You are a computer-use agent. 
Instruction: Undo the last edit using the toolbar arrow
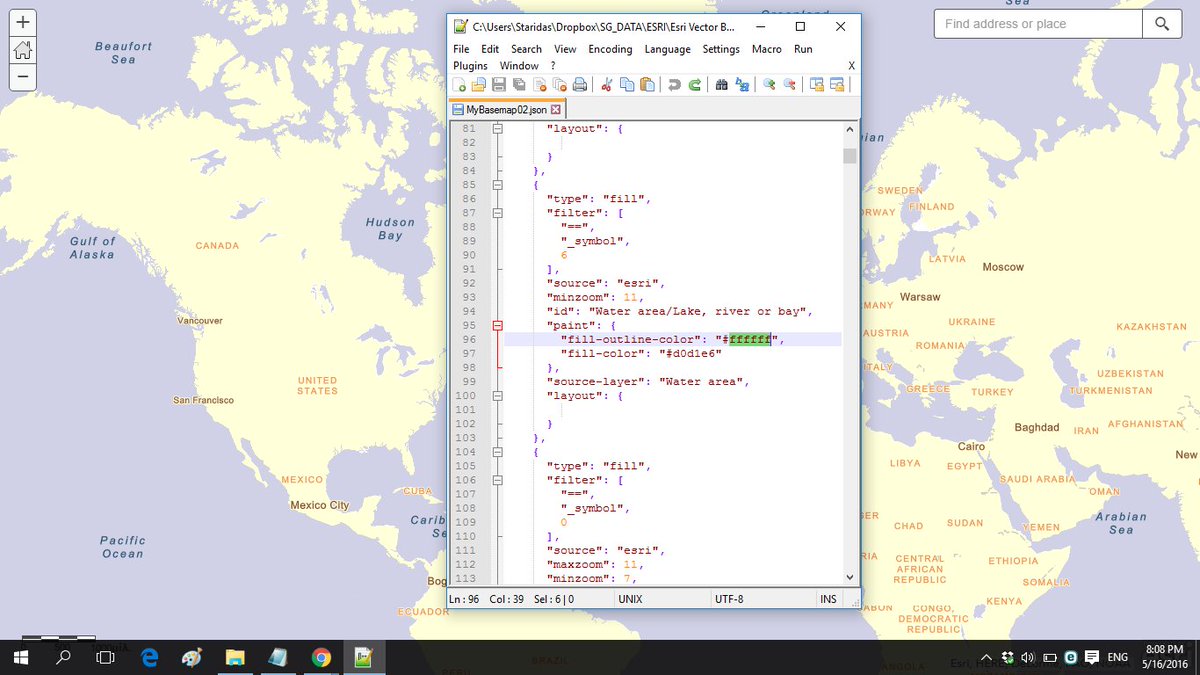point(674,85)
